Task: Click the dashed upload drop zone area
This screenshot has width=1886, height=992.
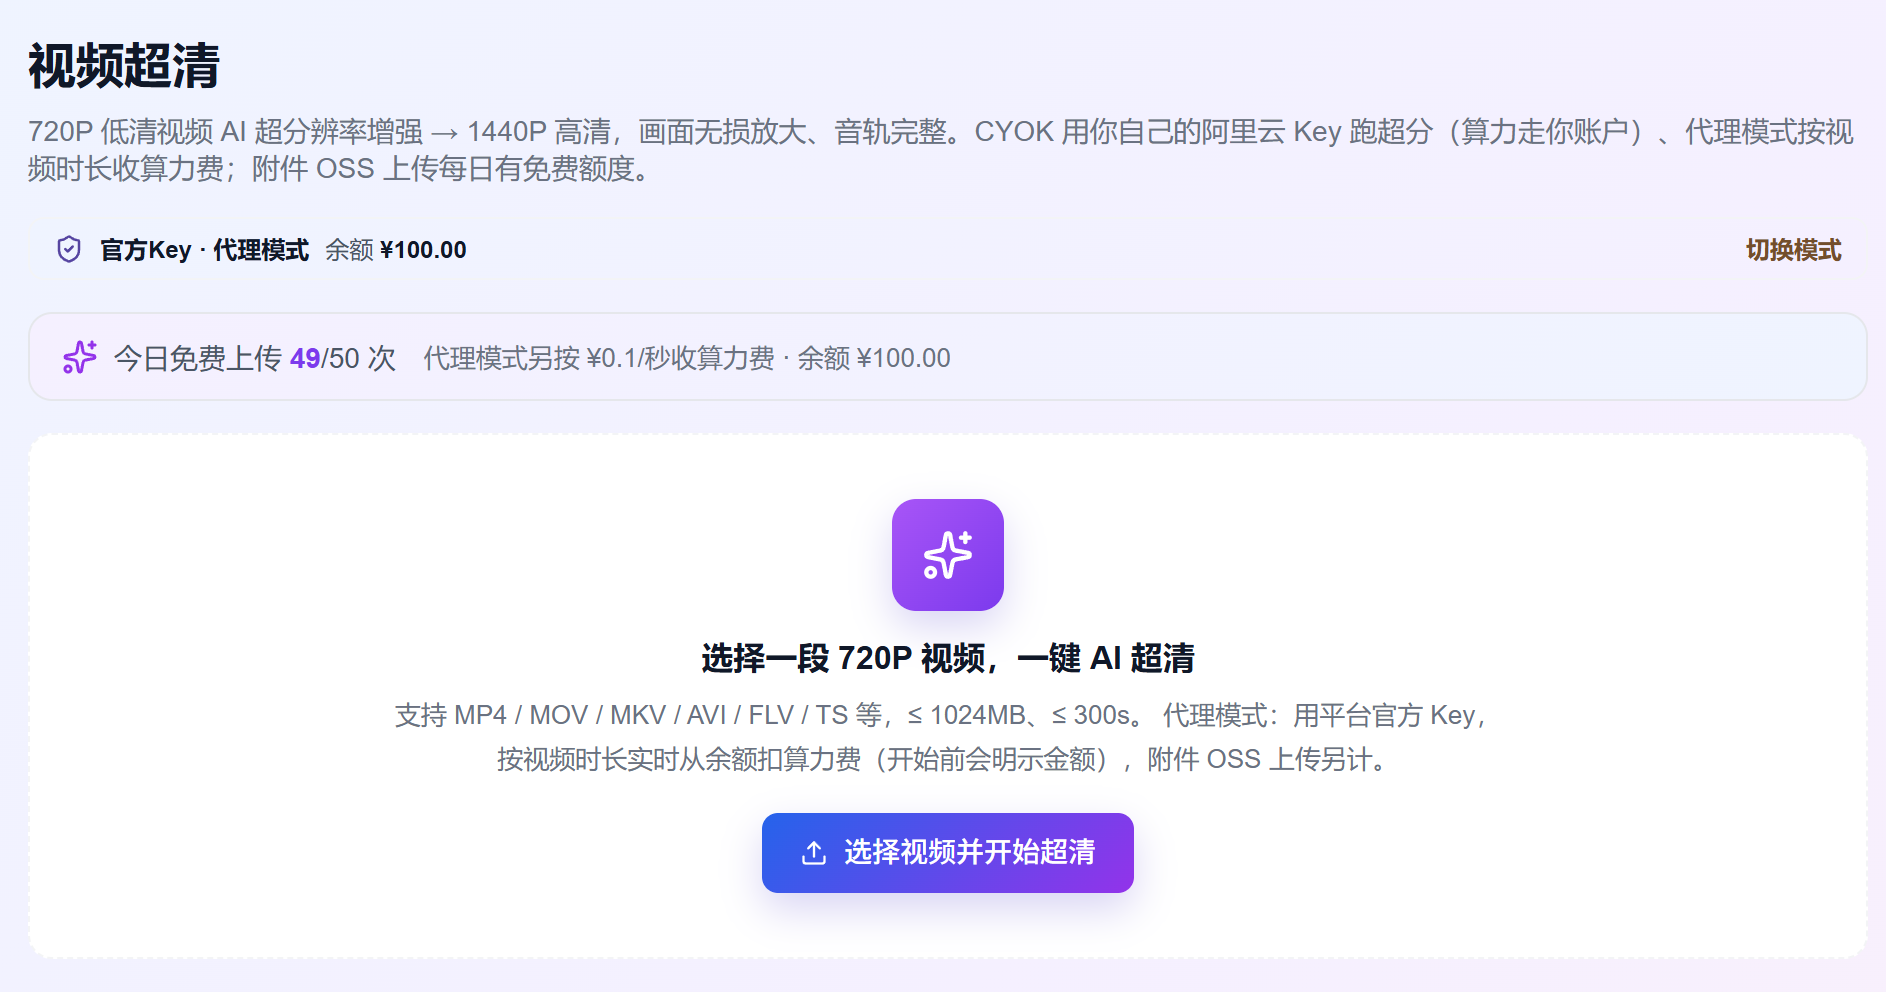Action: 948,696
